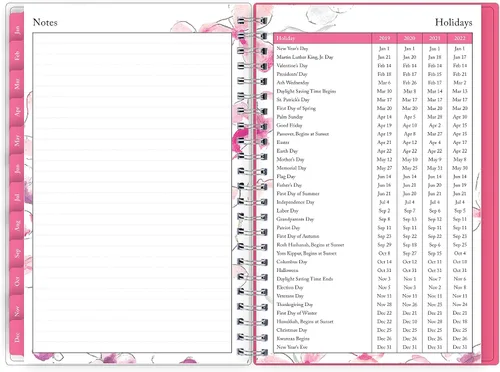This screenshot has height=372, width=500.
Task: Select the Easter row label
Action: tap(283, 142)
